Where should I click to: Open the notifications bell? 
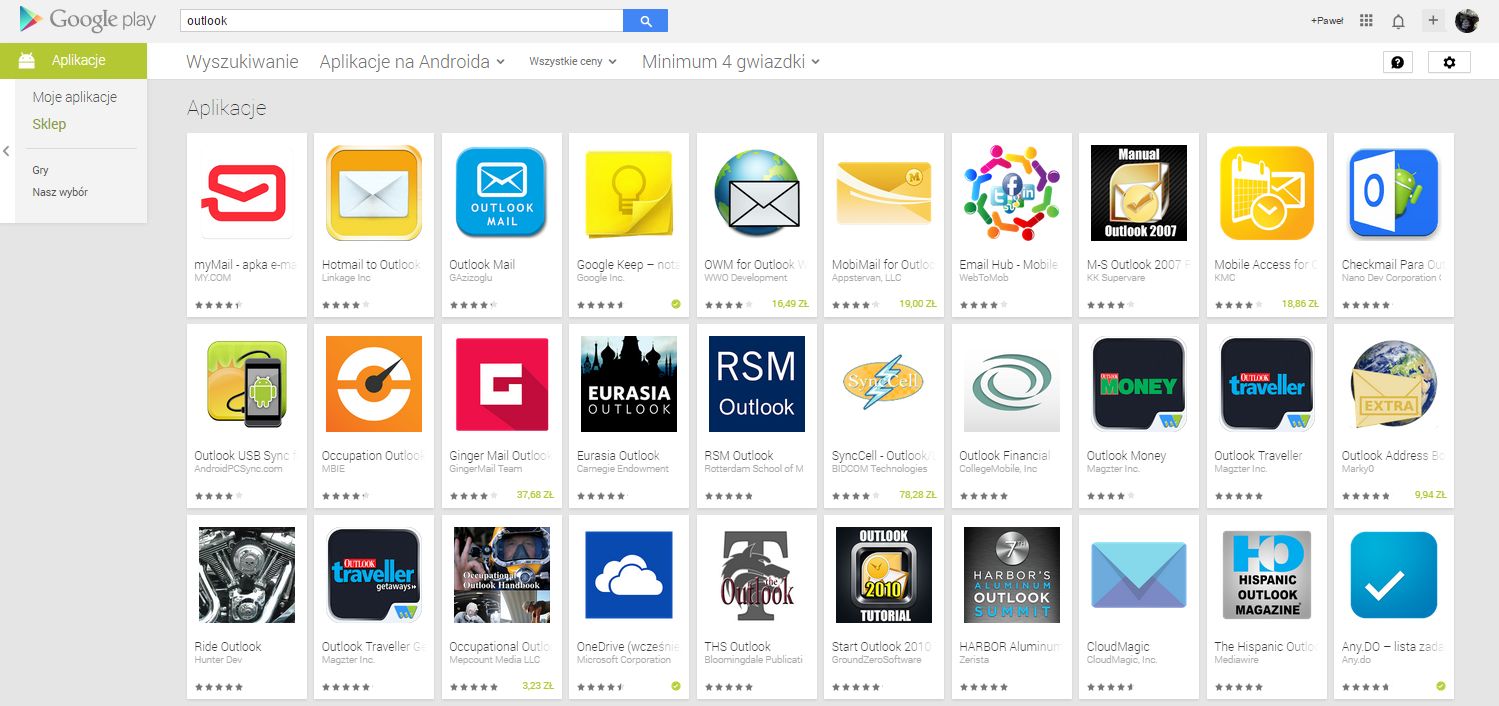point(1398,21)
